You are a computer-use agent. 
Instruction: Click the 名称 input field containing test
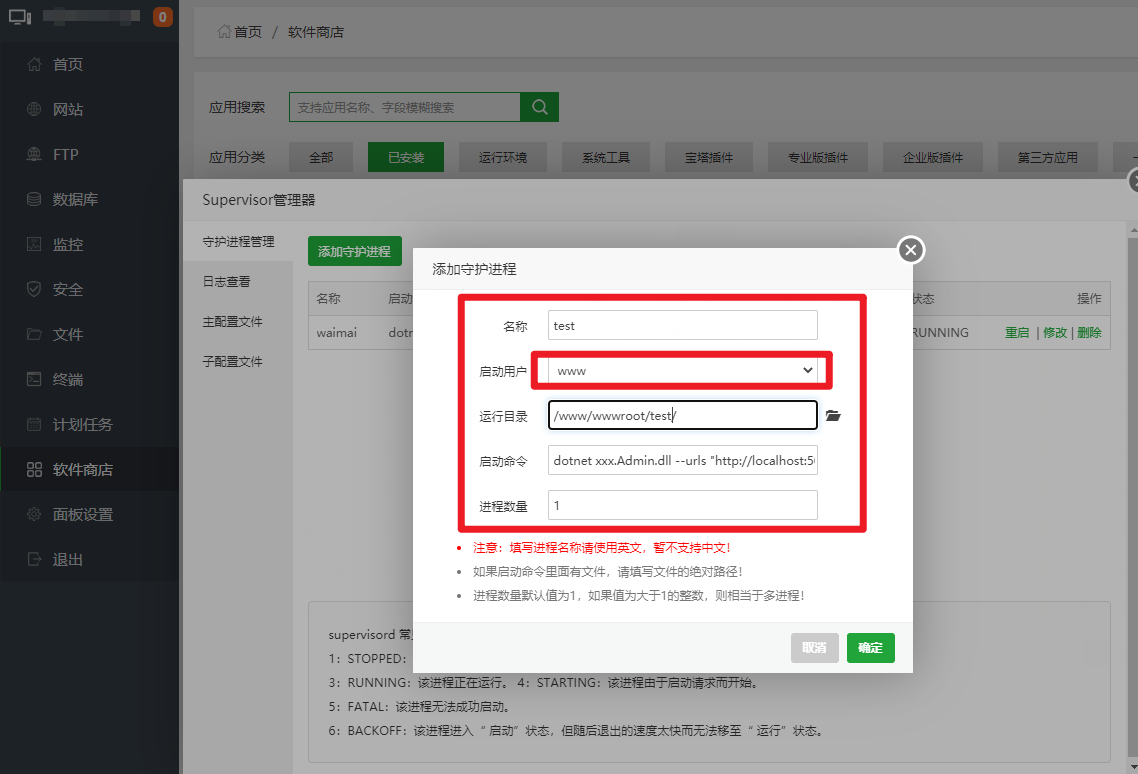point(683,325)
